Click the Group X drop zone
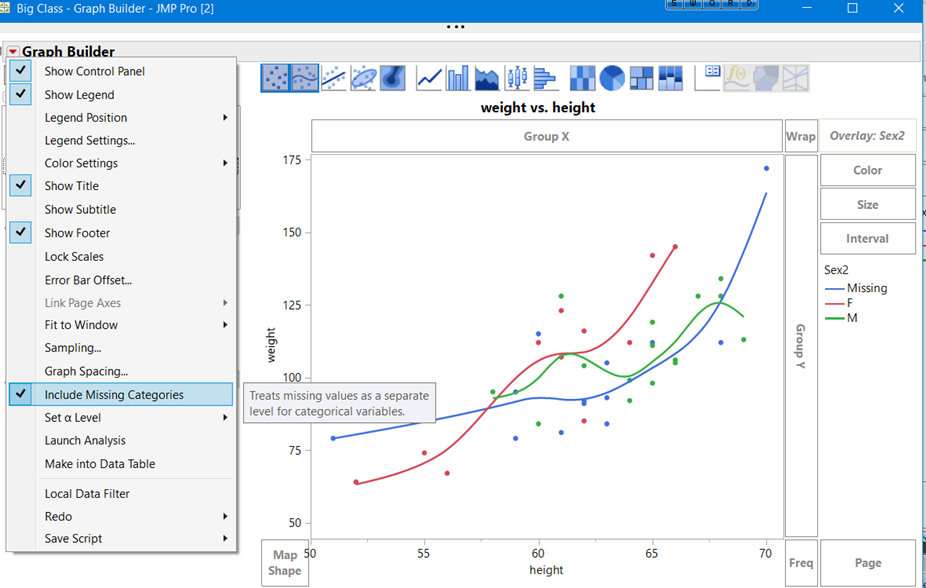Image resolution: width=926 pixels, height=588 pixels. pyautogui.click(x=546, y=135)
